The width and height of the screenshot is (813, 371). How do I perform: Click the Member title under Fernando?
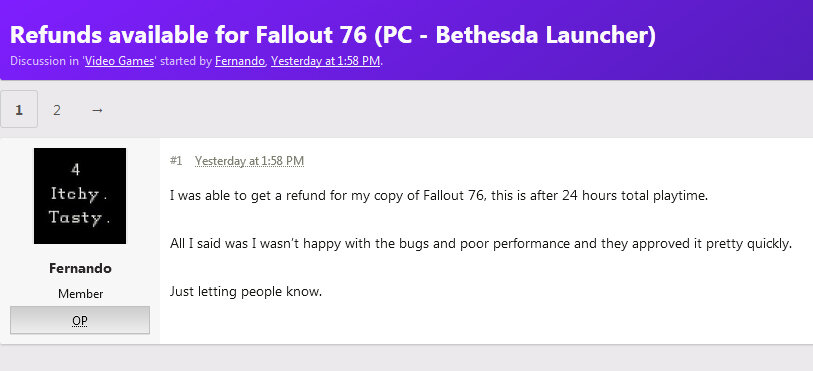point(80,294)
